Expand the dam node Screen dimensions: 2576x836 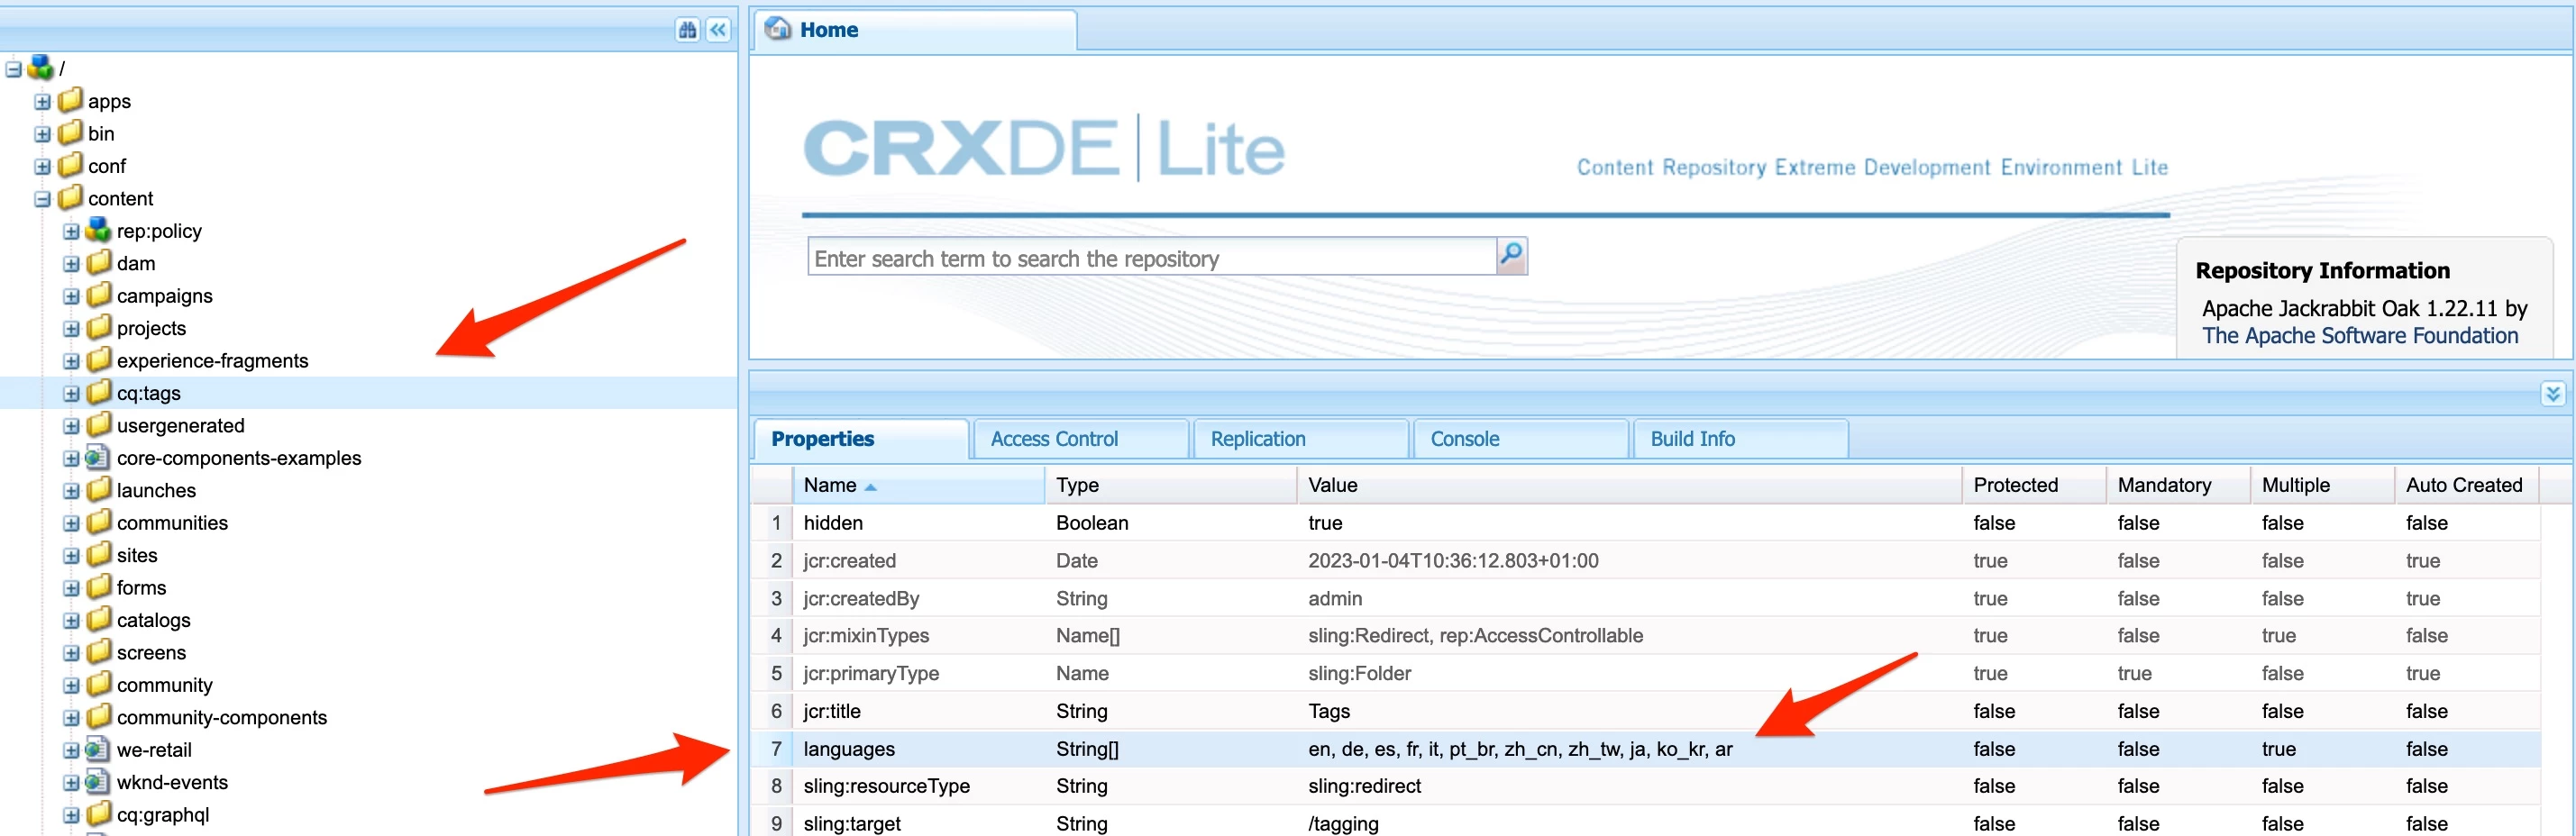[71, 264]
